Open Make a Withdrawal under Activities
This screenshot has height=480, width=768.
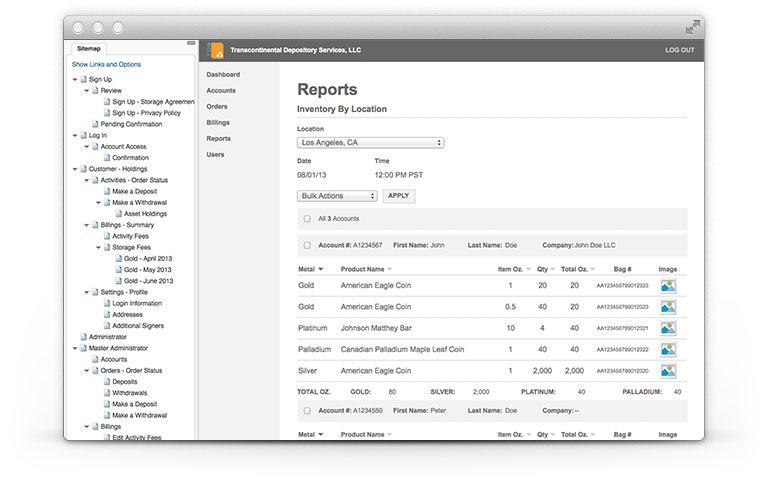pyautogui.click(x=140, y=202)
